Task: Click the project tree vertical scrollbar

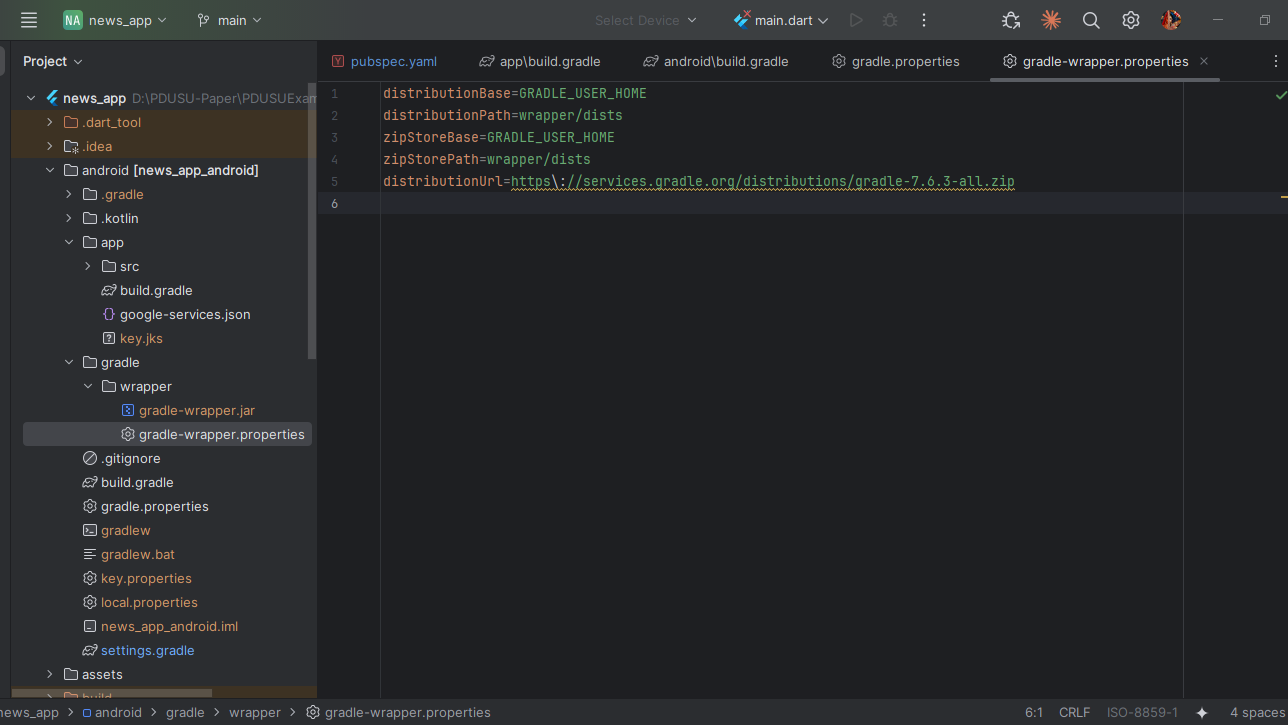Action: point(312,220)
